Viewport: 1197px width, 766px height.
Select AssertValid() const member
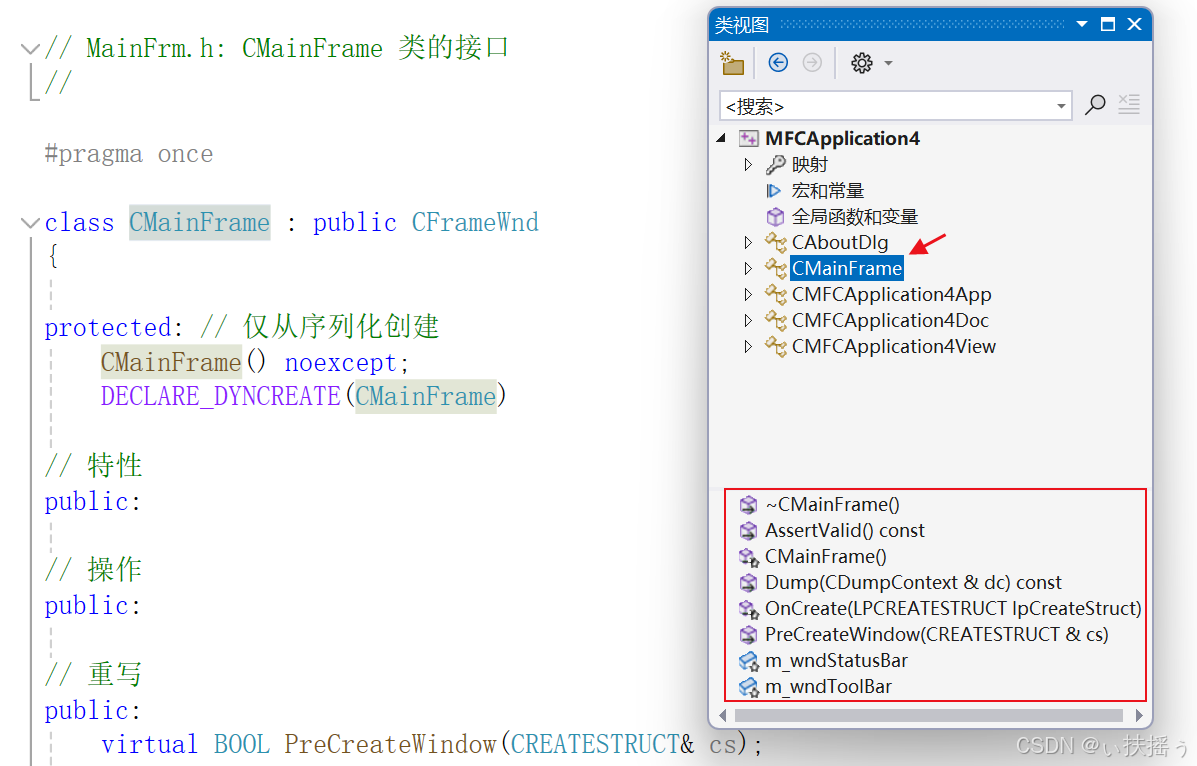point(844,531)
